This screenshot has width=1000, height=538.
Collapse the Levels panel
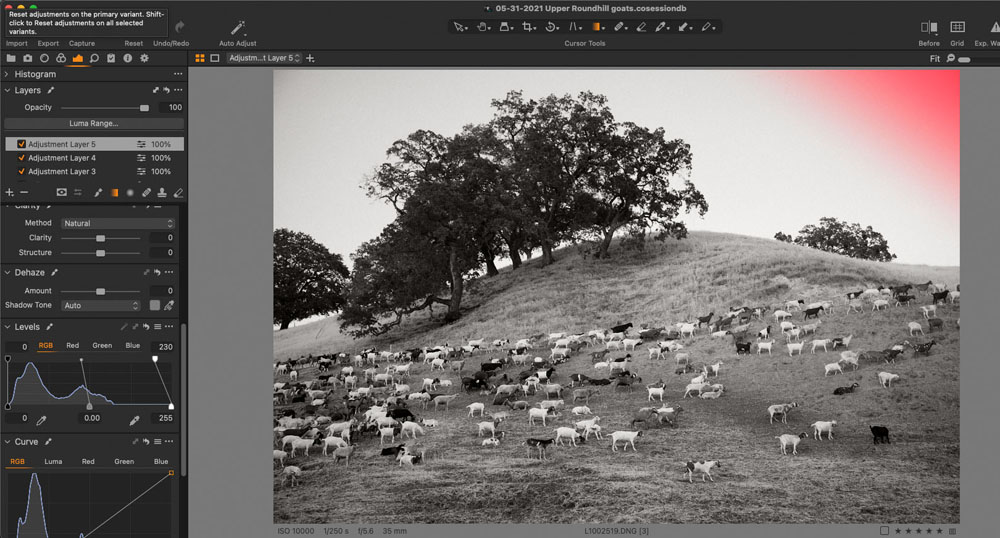click(x=7, y=327)
